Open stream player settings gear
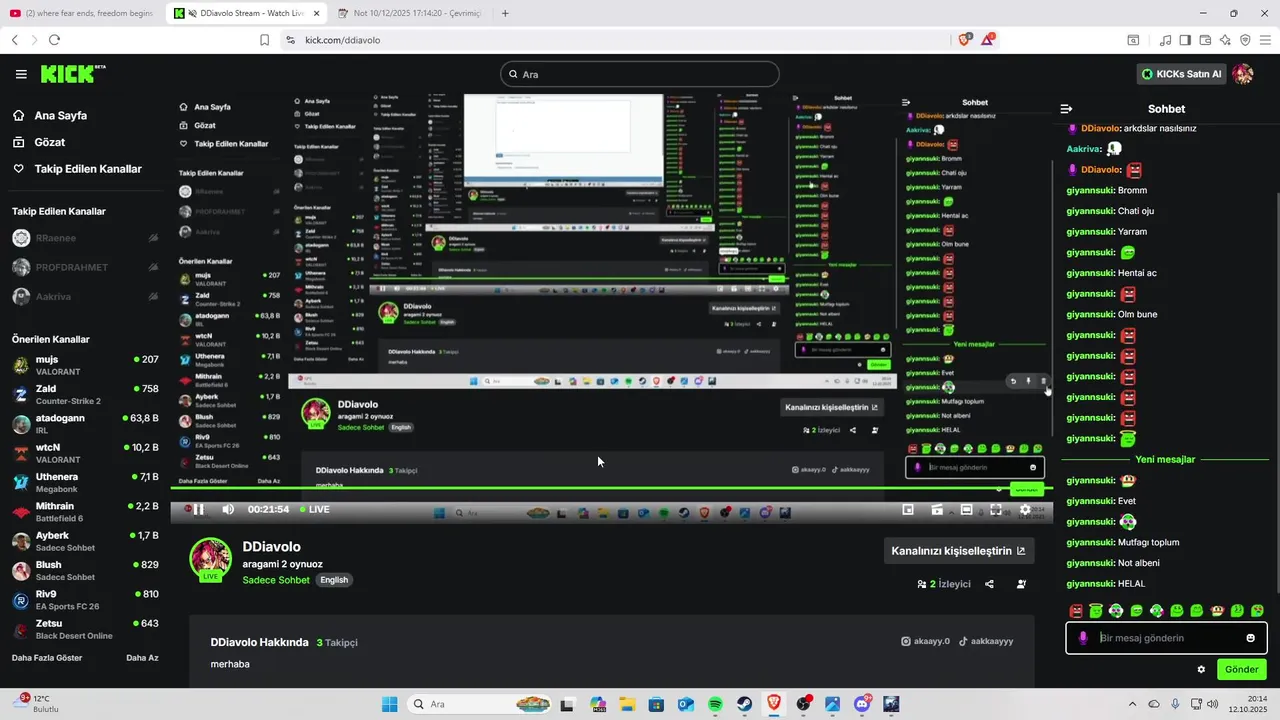Viewport: 1280px width, 720px height. coord(1025,509)
